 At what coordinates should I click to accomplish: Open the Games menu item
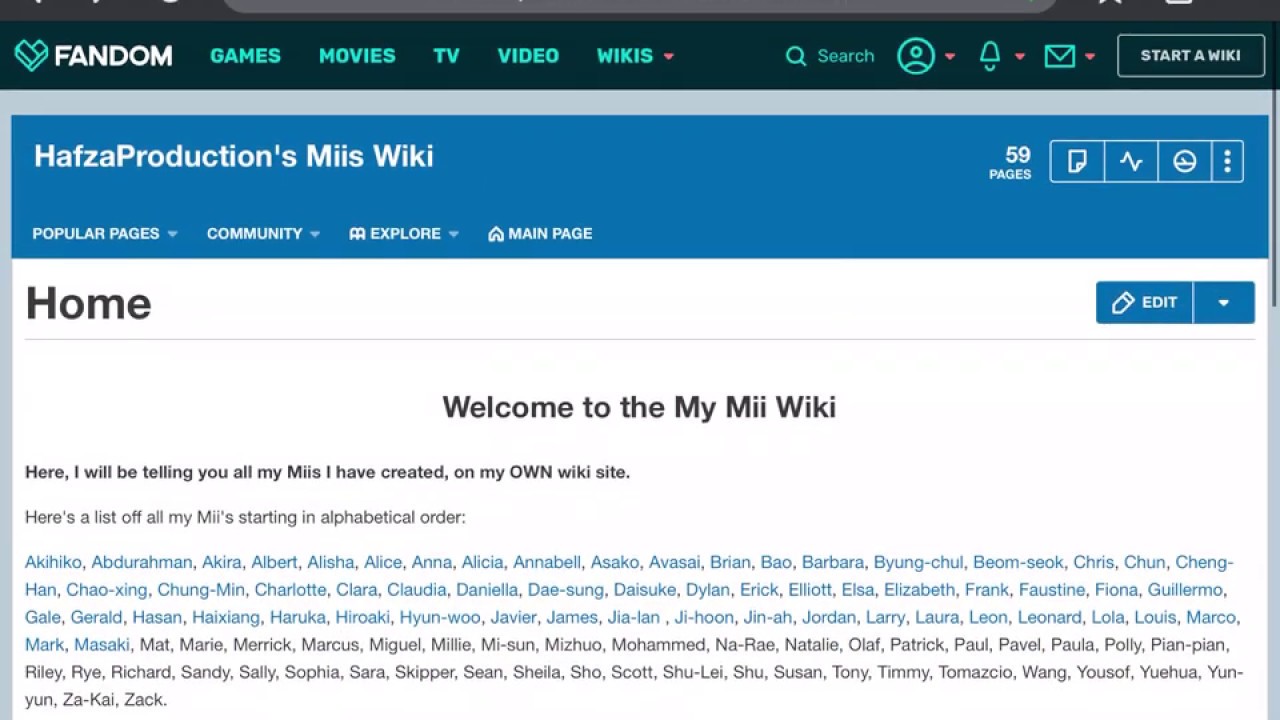coord(245,56)
